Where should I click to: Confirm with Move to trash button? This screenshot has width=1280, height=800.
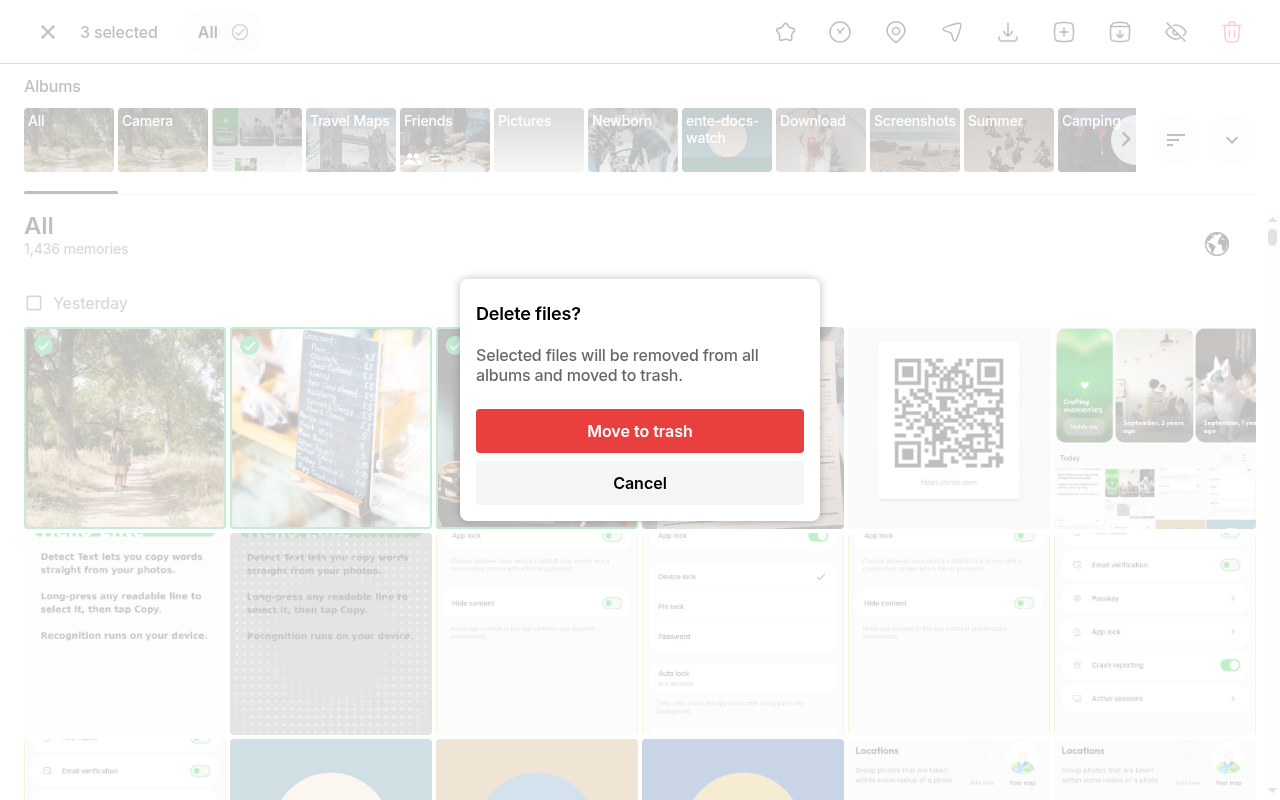click(640, 431)
